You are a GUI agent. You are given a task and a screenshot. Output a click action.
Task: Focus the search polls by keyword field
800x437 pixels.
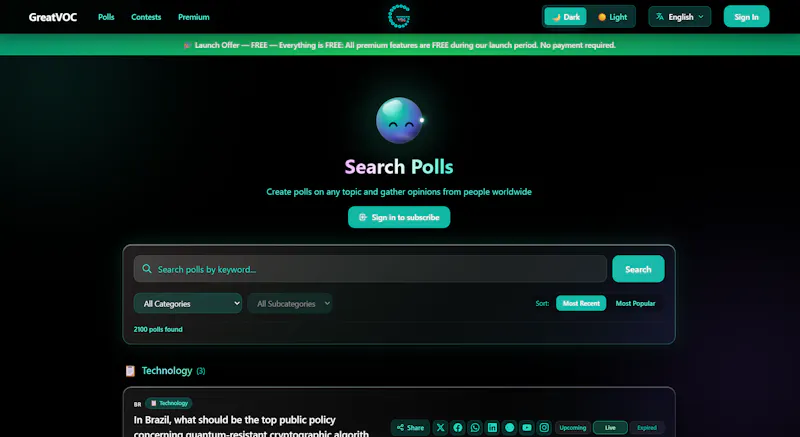tap(370, 269)
